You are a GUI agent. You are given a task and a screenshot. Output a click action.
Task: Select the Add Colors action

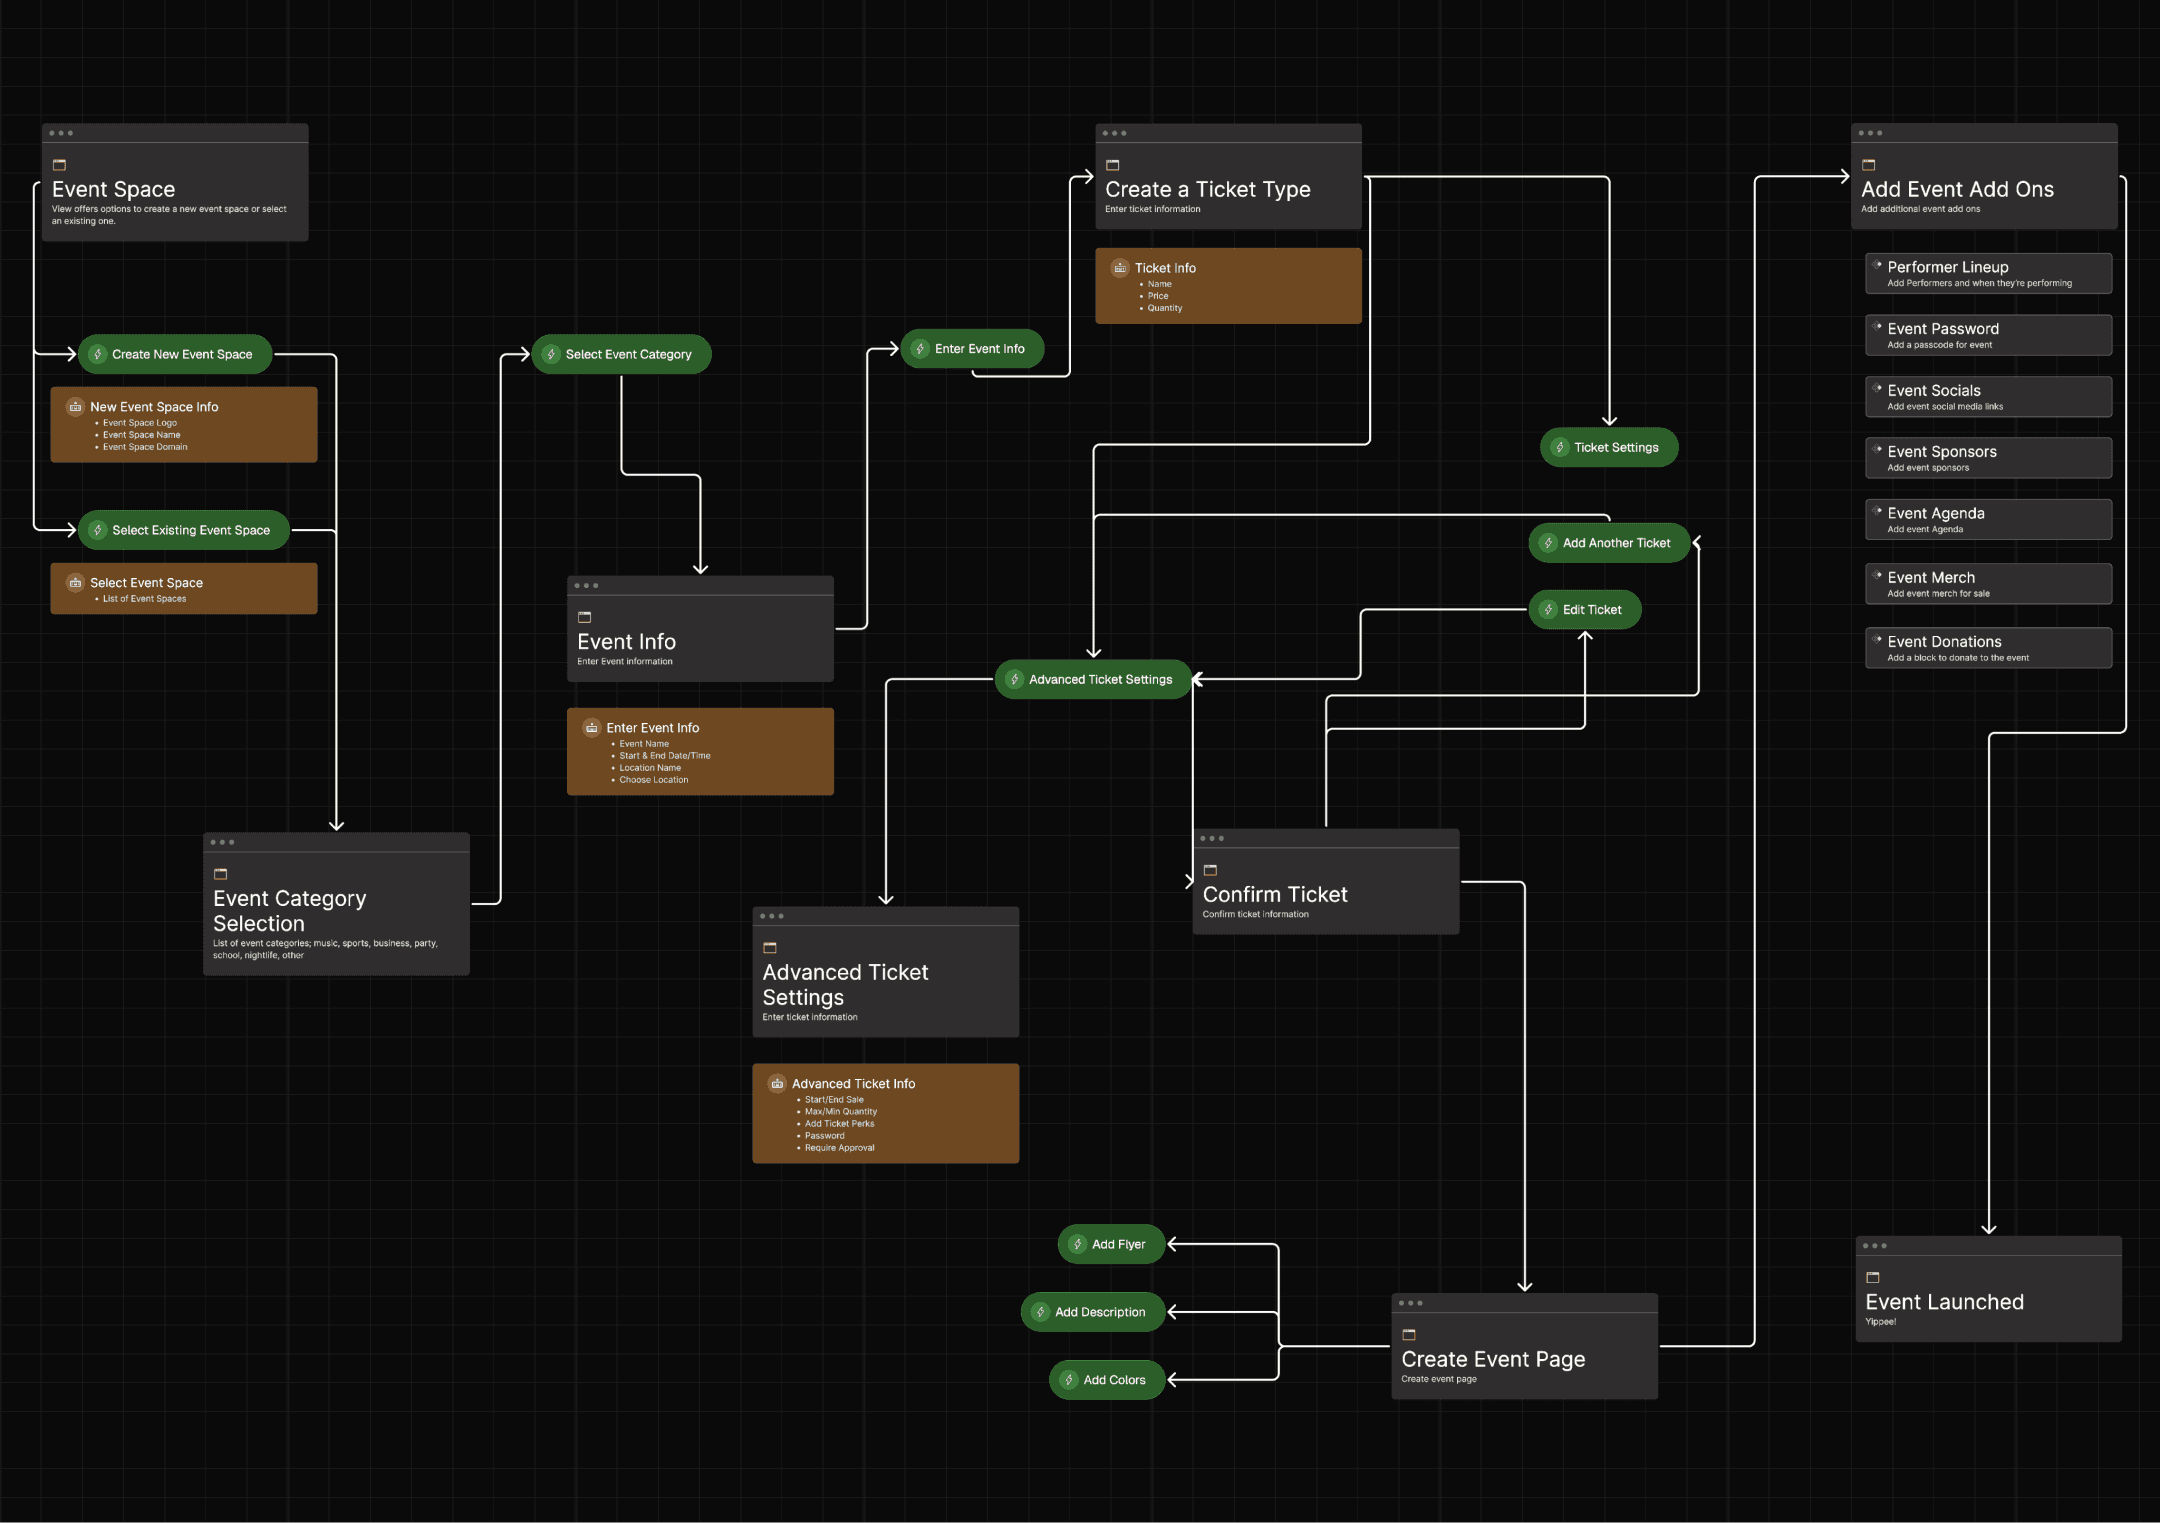[x=1106, y=1379]
